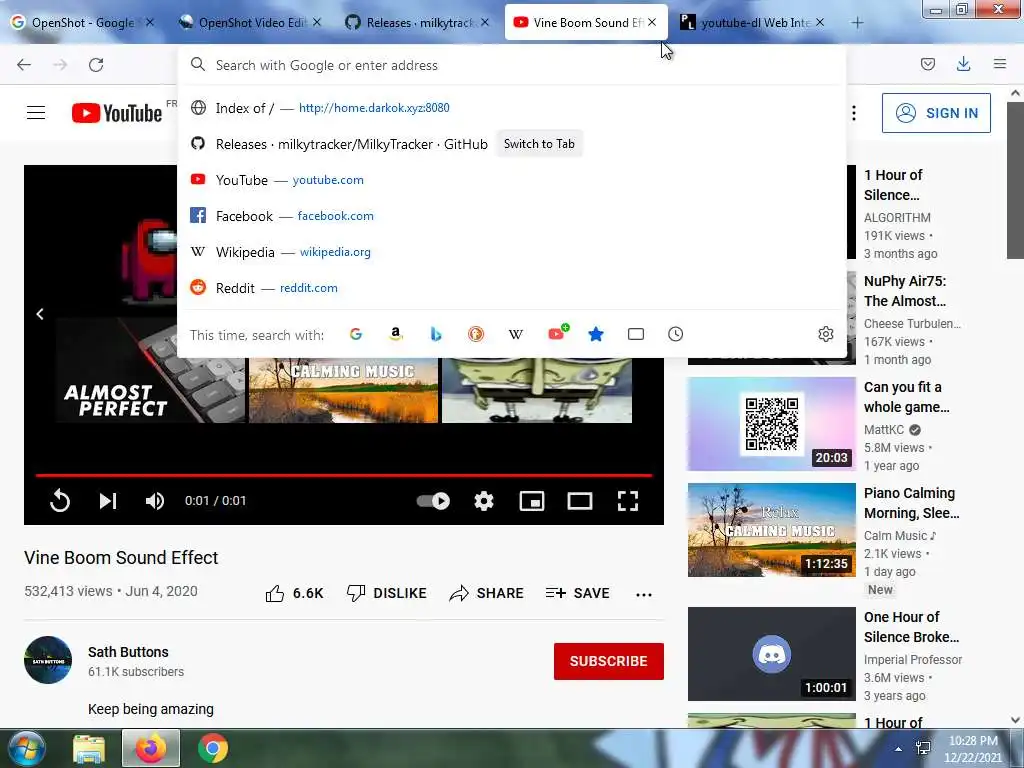Launch Google Chrome from the taskbar
The height and width of the screenshot is (768, 1024).
pos(213,748)
